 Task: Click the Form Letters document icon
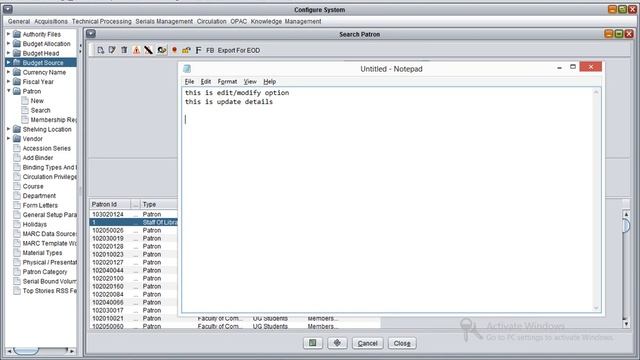click(x=17, y=205)
